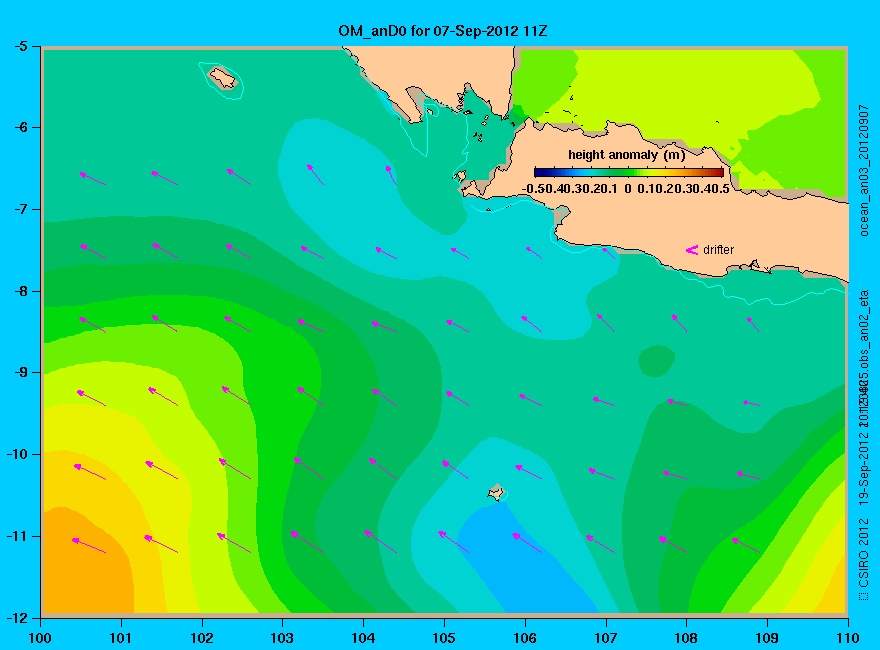The width and height of the screenshot is (880, 650).
Task: Click longitude tick label 106
Action: 525,638
